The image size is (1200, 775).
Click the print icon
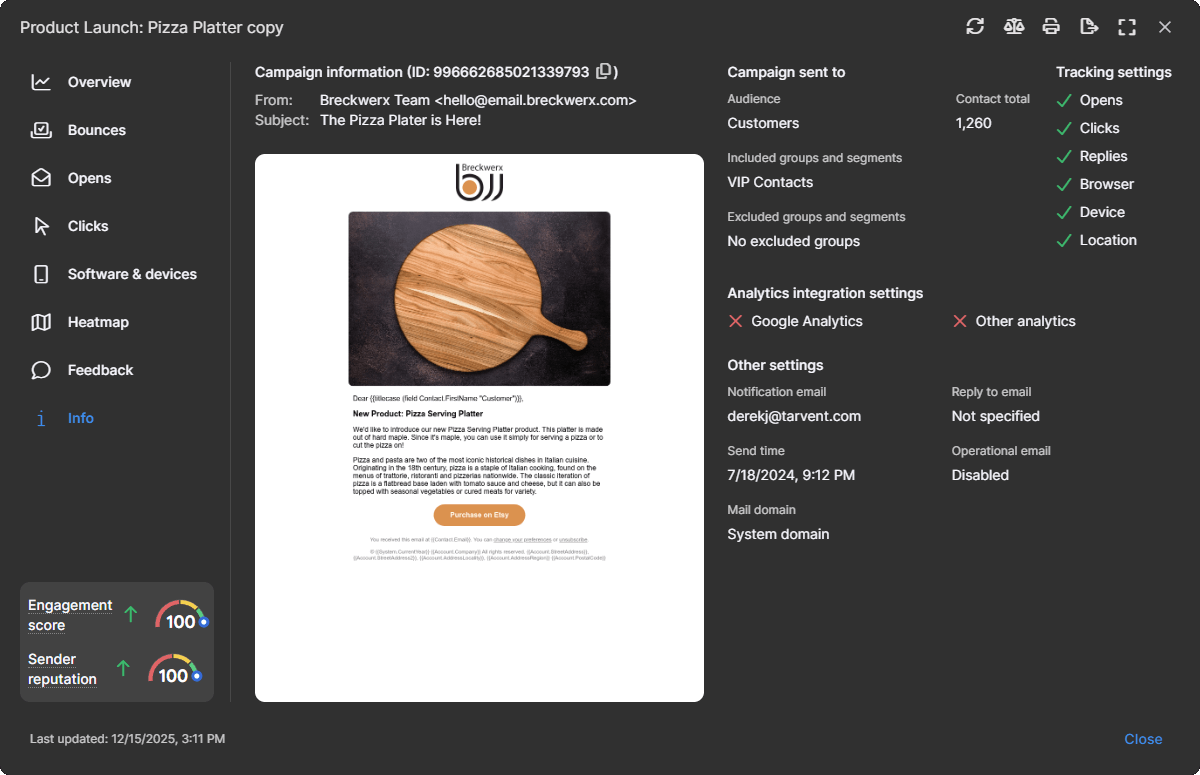pos(1051,27)
